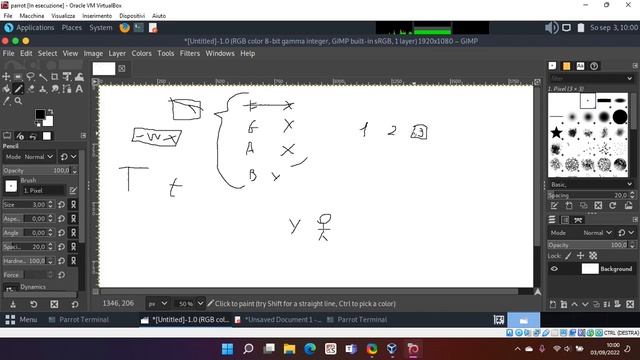Select the Unified Transform tool
This screenshot has height=360, width=640.
tap(67, 76)
